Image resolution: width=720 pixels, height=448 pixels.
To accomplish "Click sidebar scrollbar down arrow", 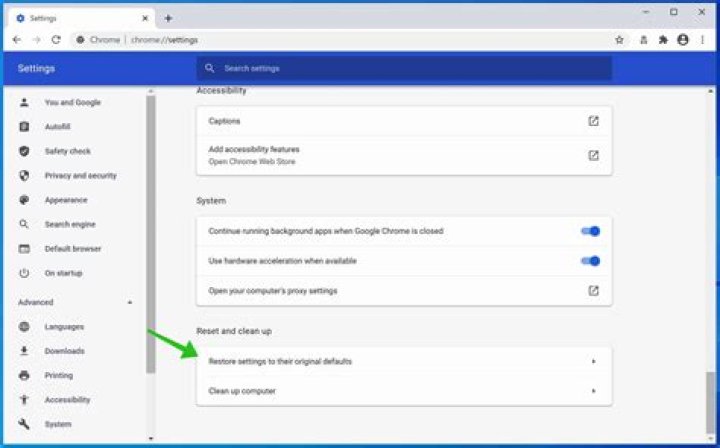I will [x=151, y=439].
